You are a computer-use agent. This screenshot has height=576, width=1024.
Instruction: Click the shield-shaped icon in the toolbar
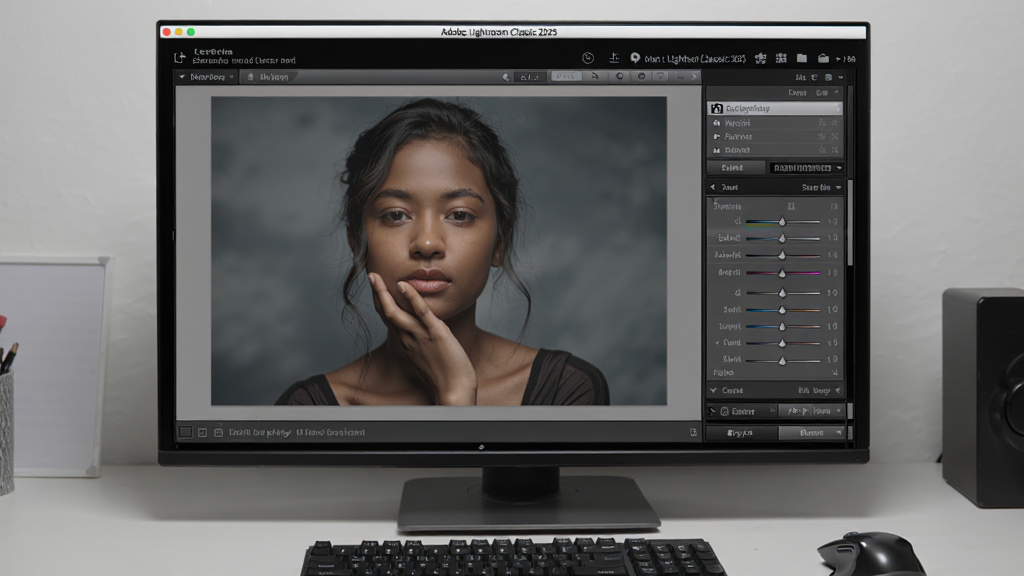tap(661, 76)
